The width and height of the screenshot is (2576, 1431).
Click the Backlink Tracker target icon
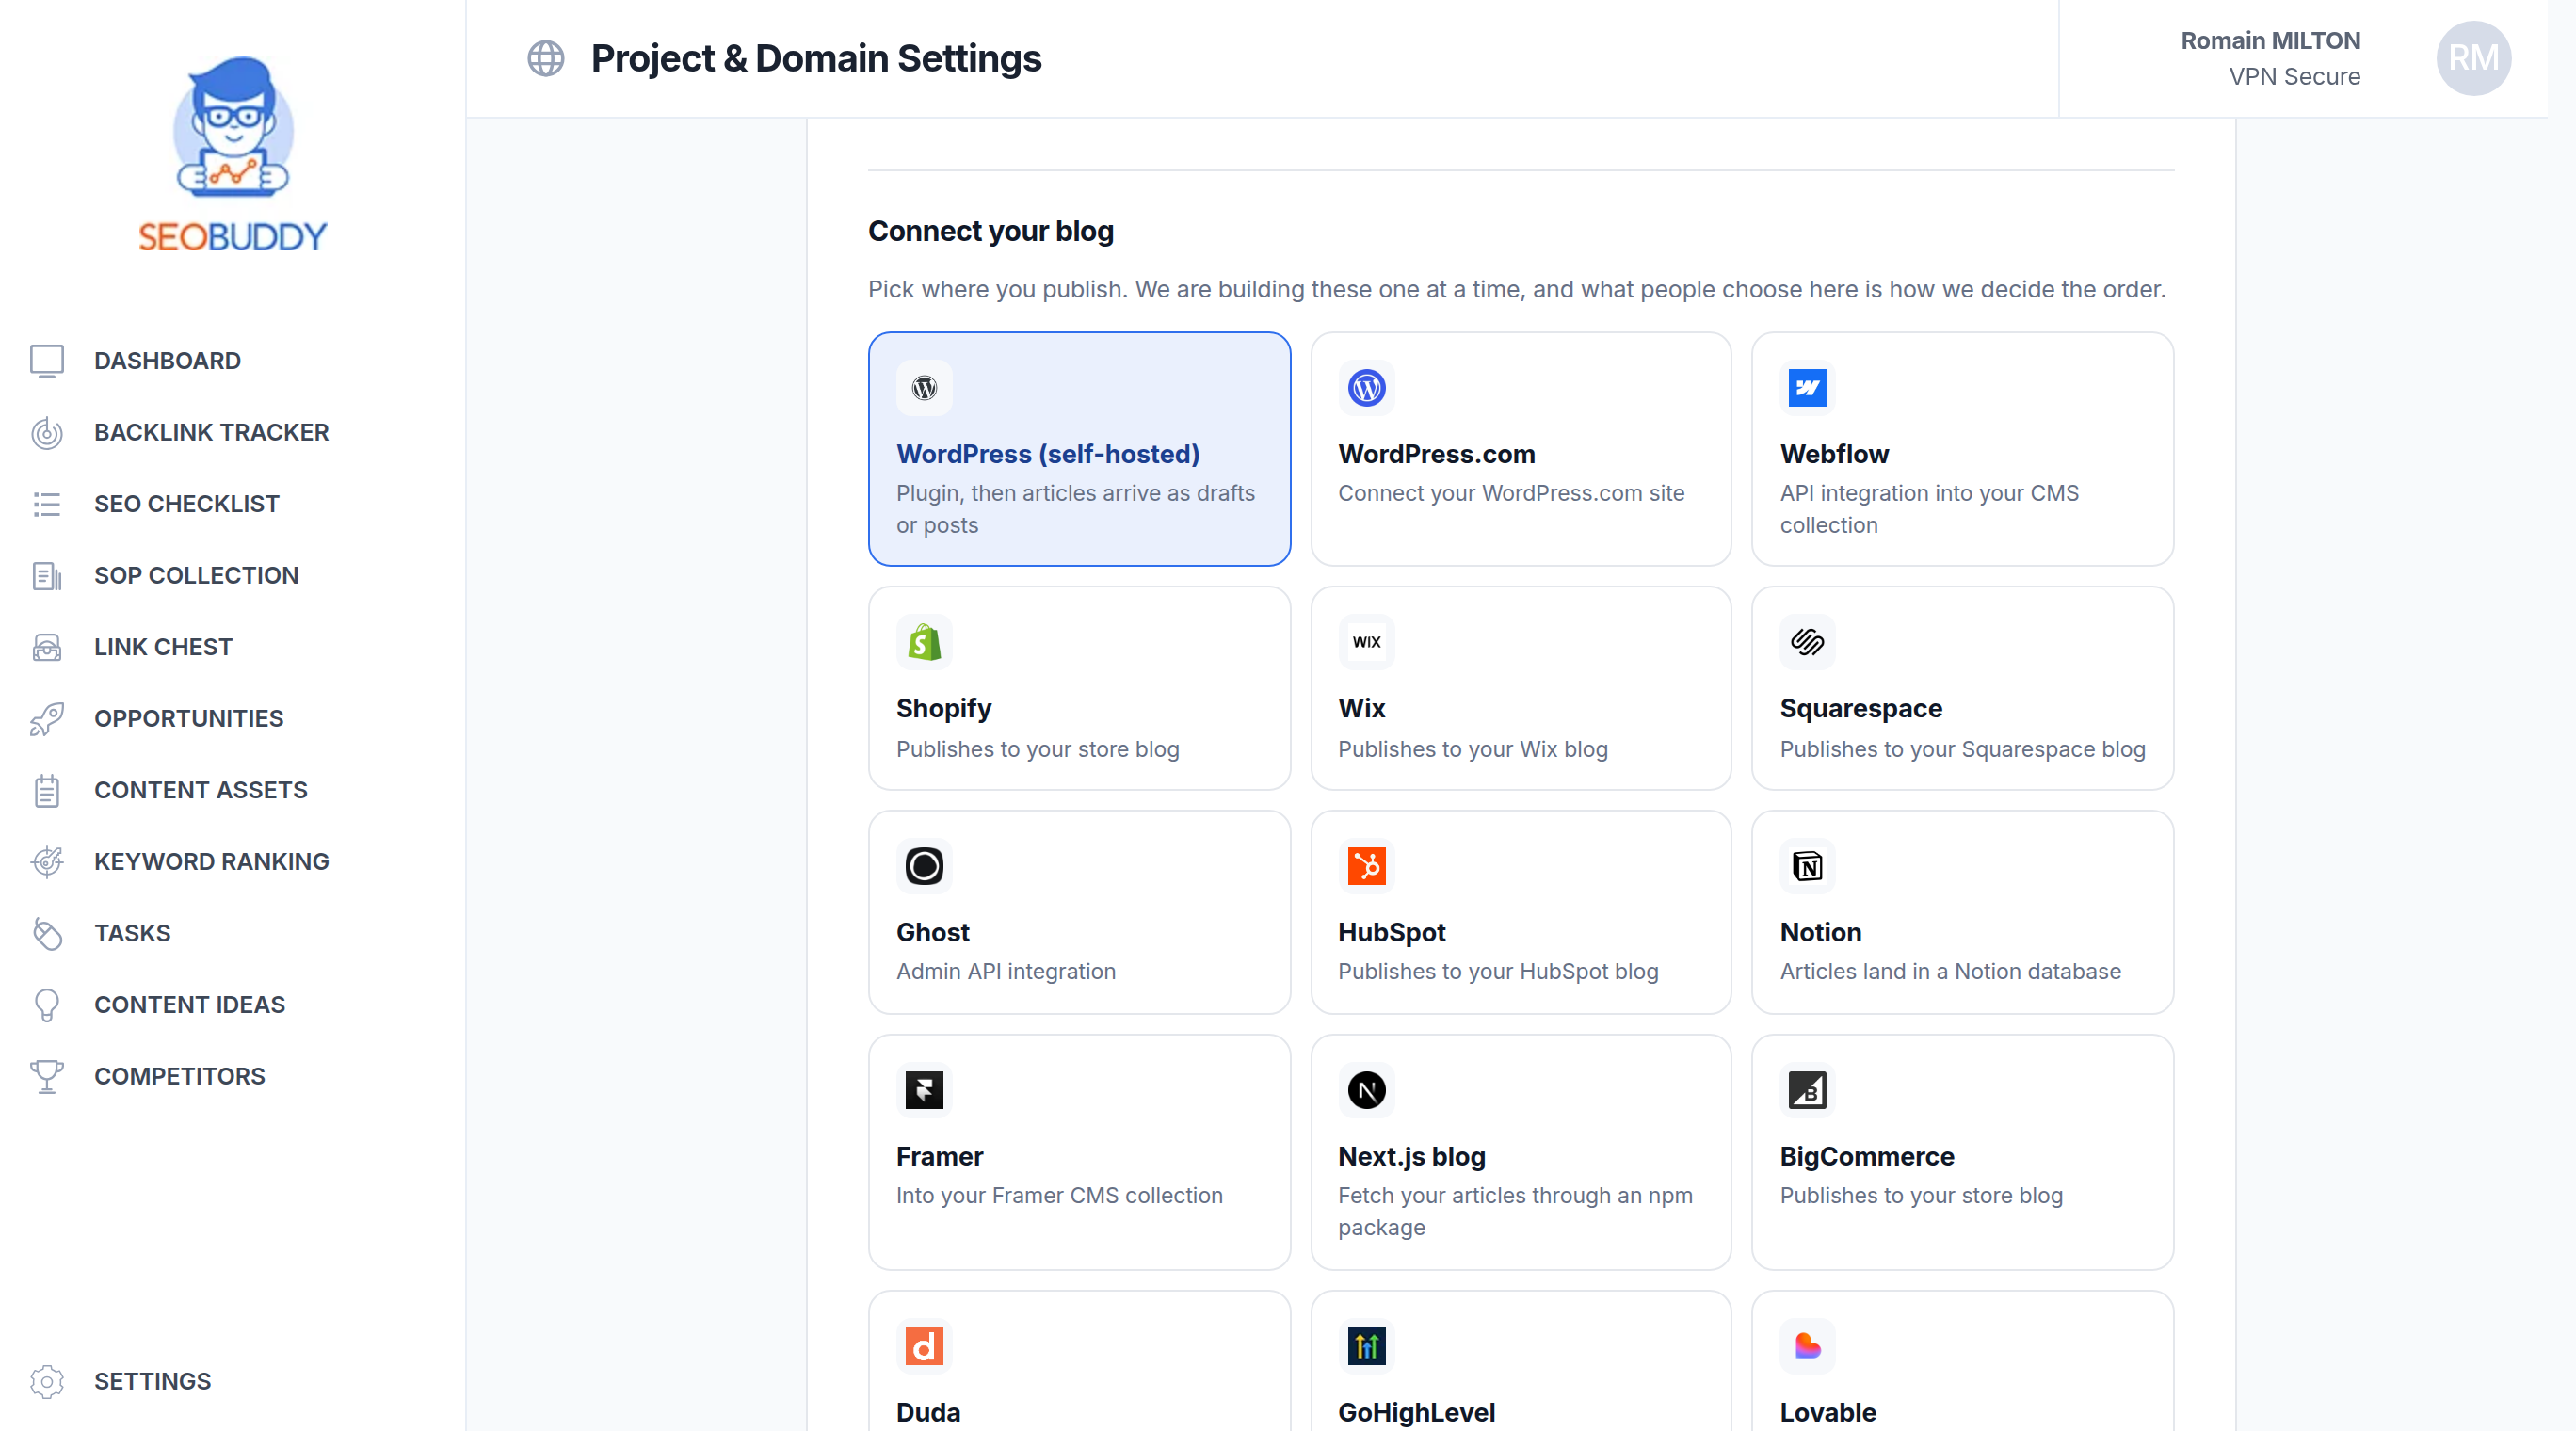[47, 433]
